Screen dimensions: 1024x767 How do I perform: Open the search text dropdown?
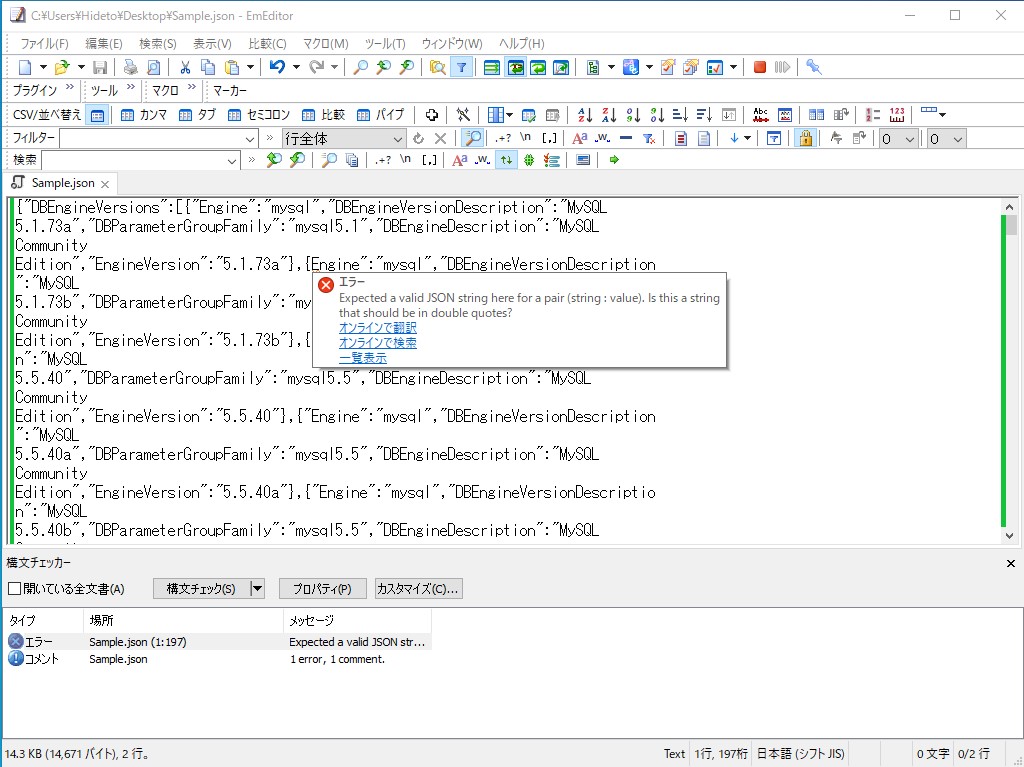click(x=231, y=161)
